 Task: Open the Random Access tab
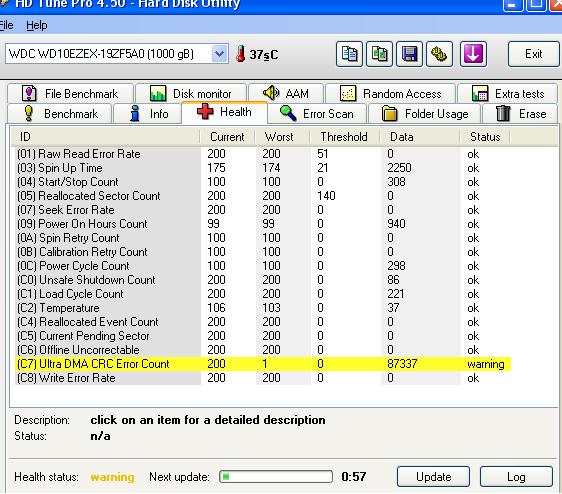point(391,94)
